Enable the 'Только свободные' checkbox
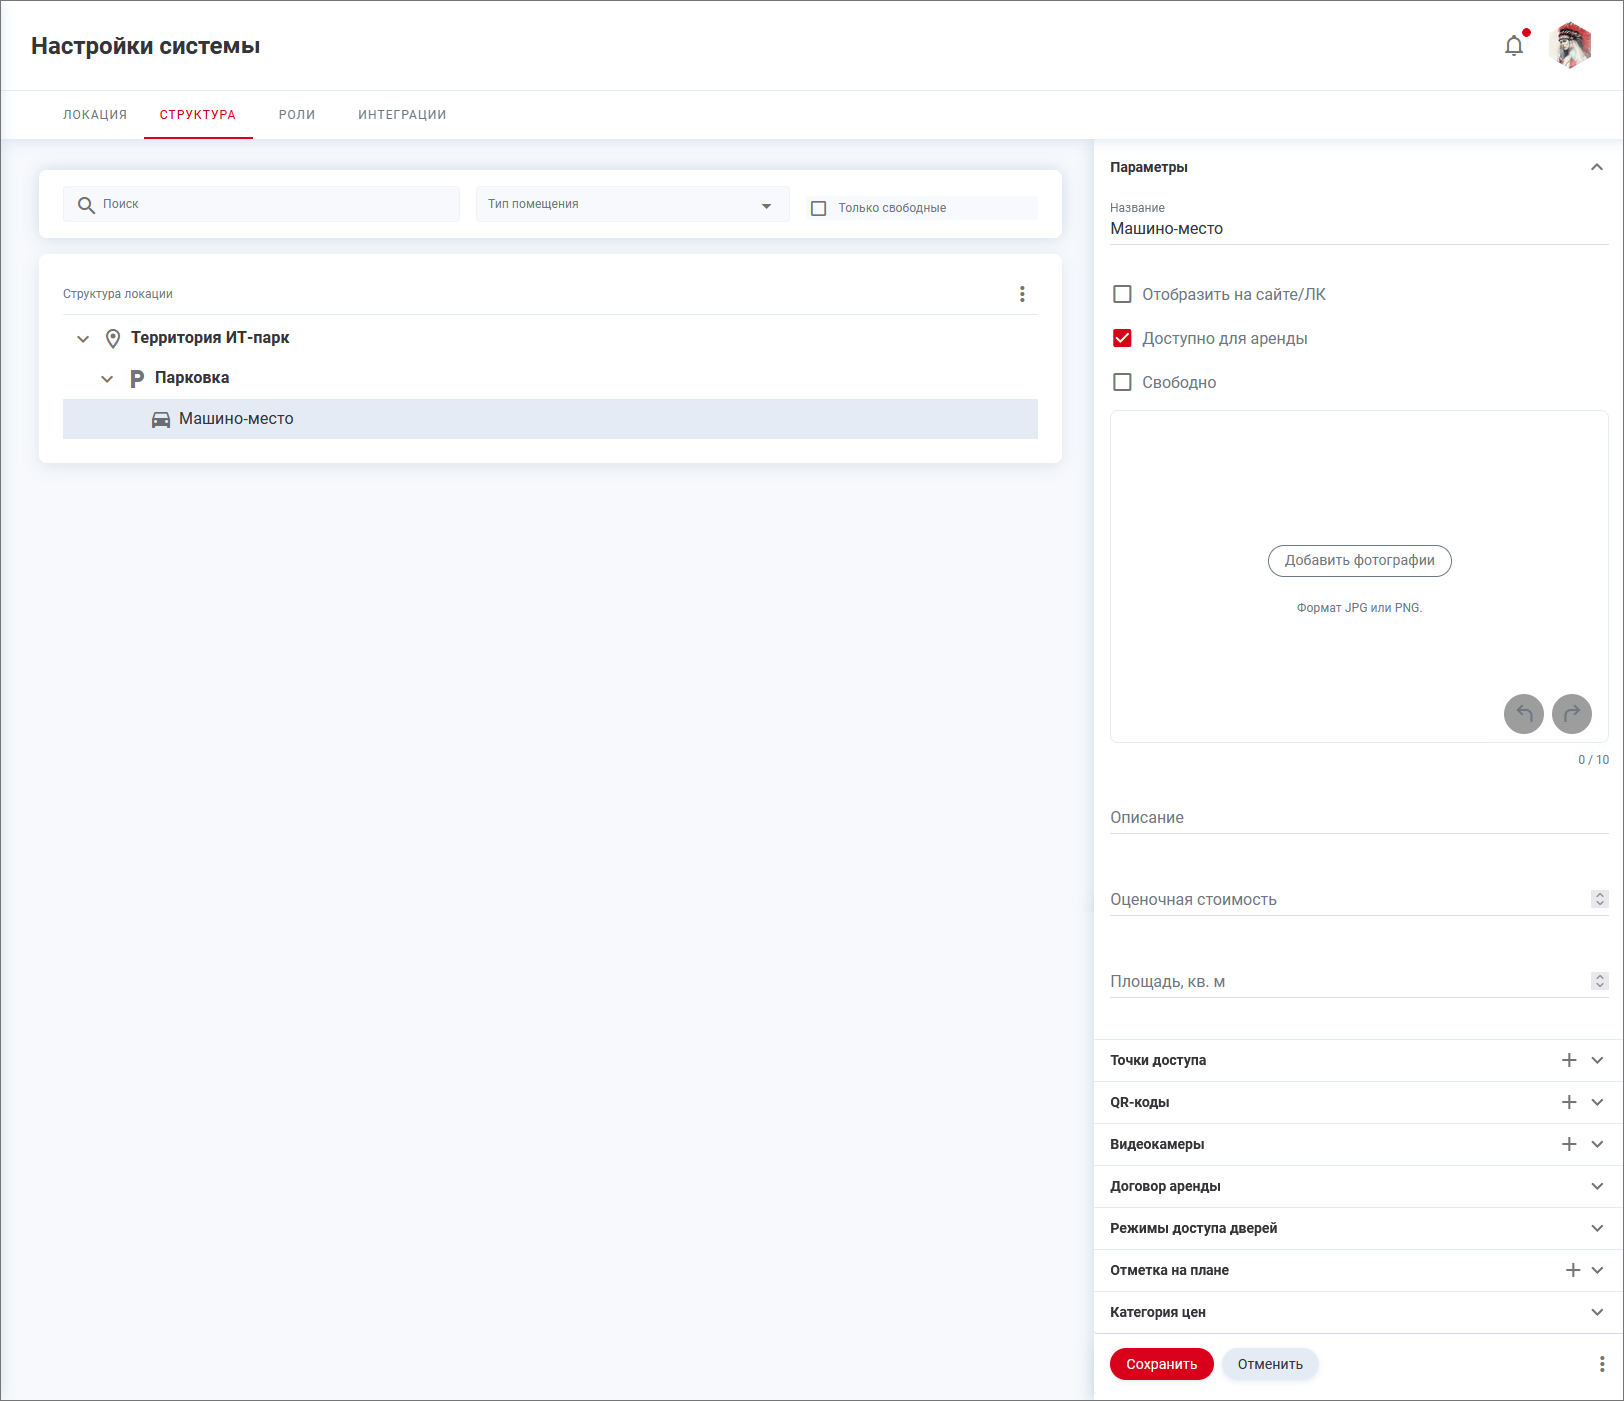 tap(819, 208)
